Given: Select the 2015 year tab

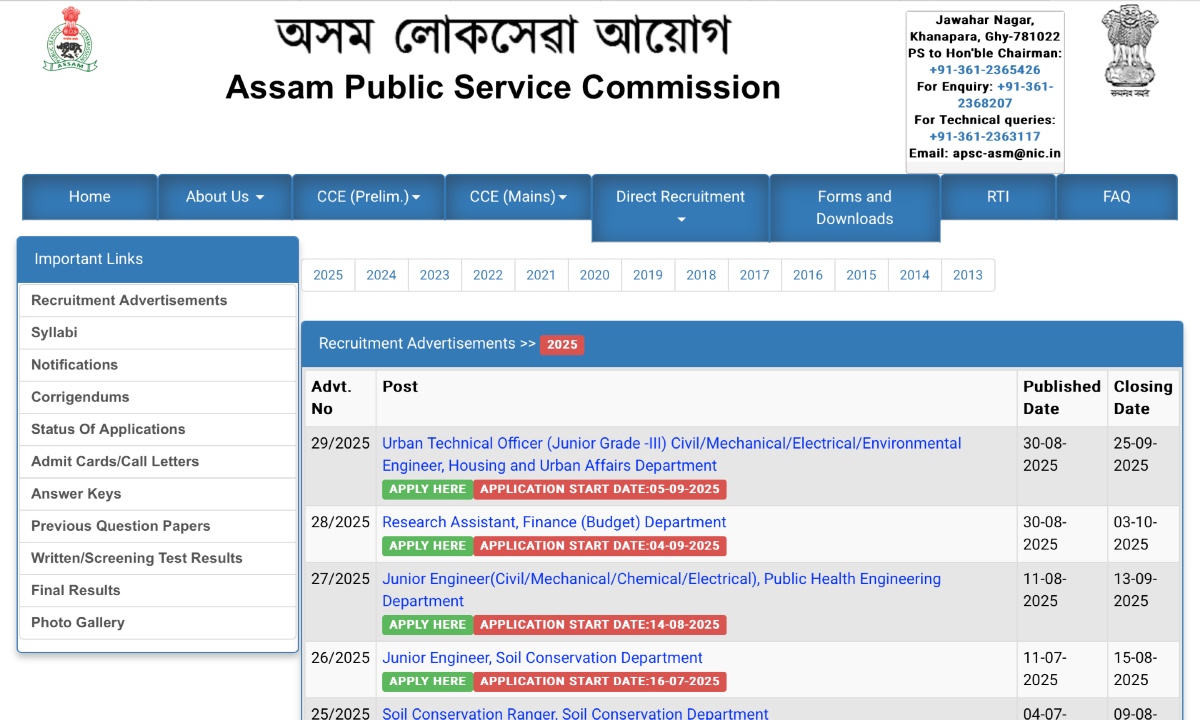Looking at the screenshot, I should pos(861,275).
